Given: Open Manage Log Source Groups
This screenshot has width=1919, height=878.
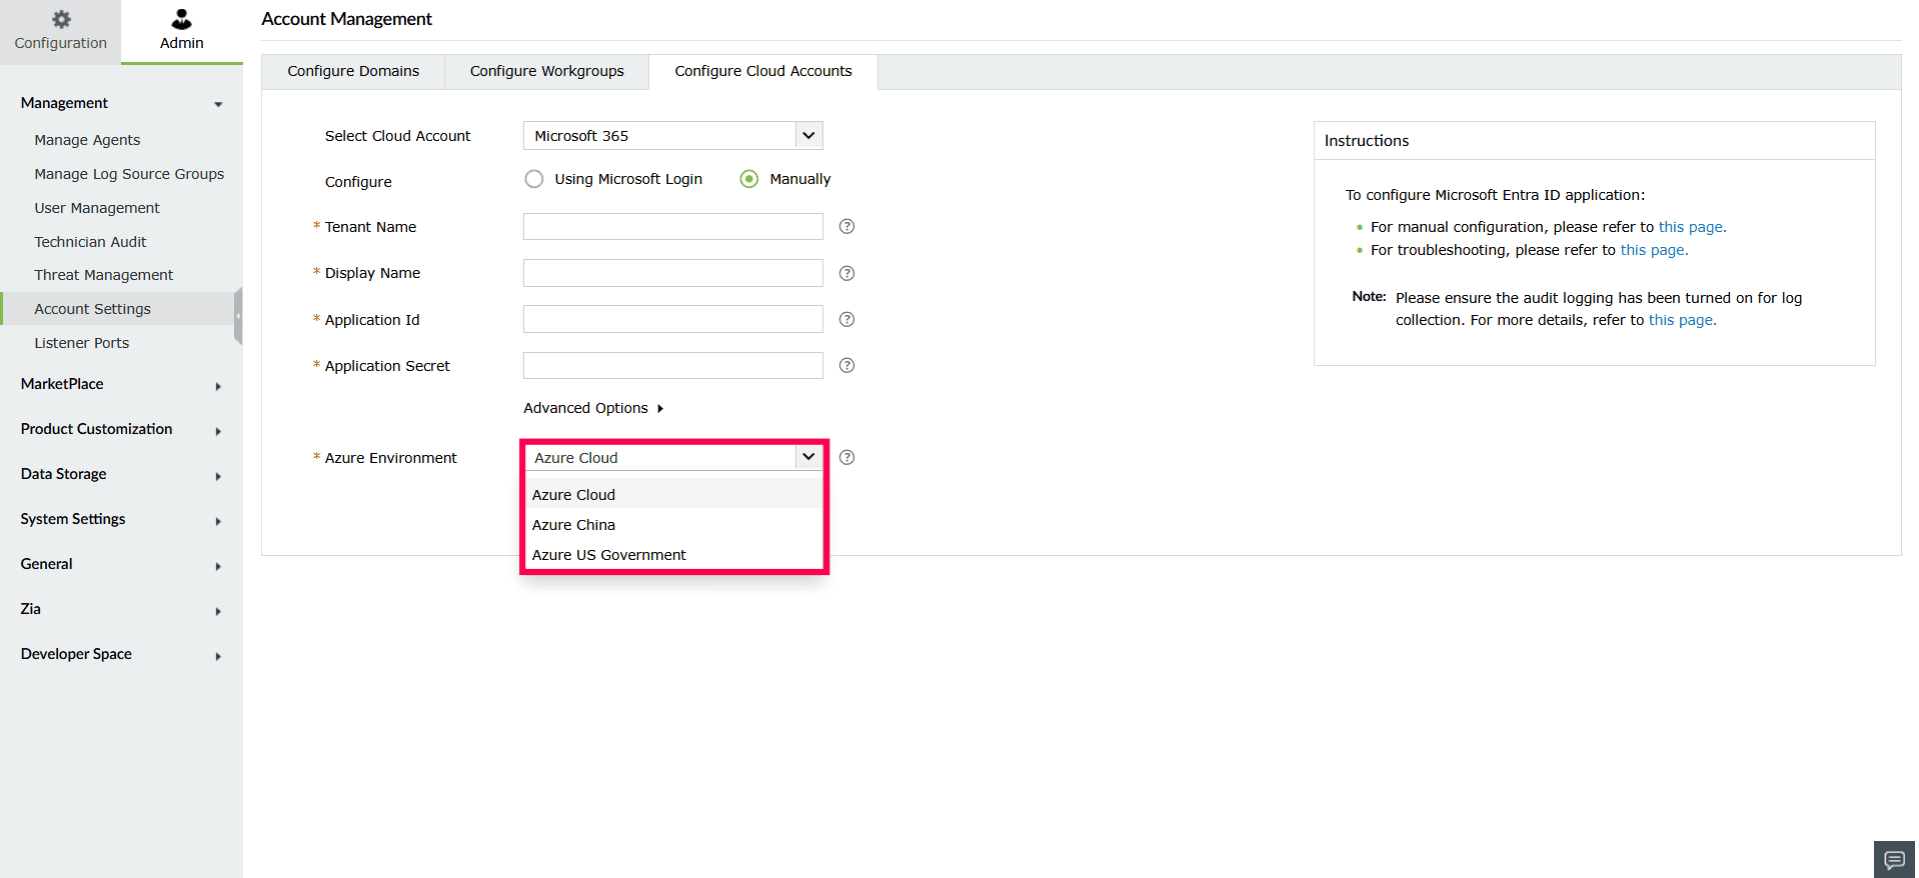Looking at the screenshot, I should tap(129, 174).
